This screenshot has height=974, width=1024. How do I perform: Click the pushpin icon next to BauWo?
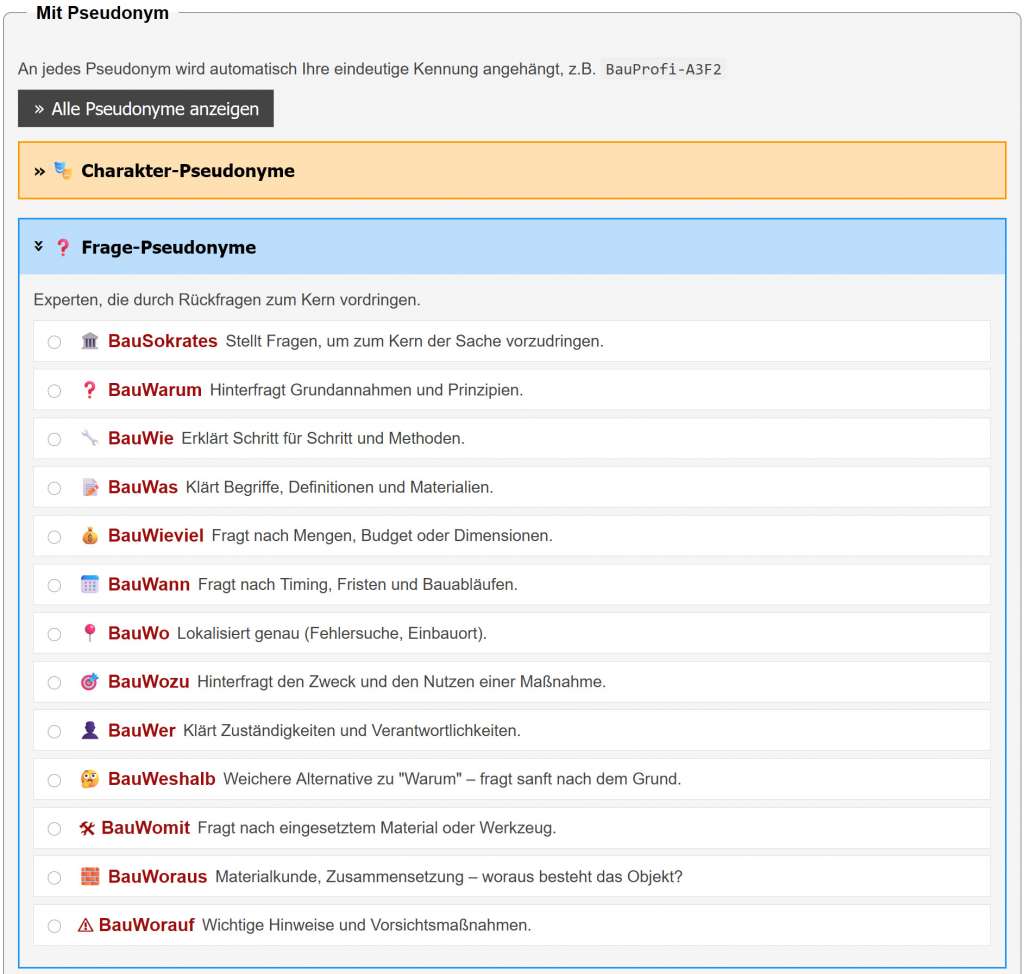pyautogui.click(x=90, y=633)
